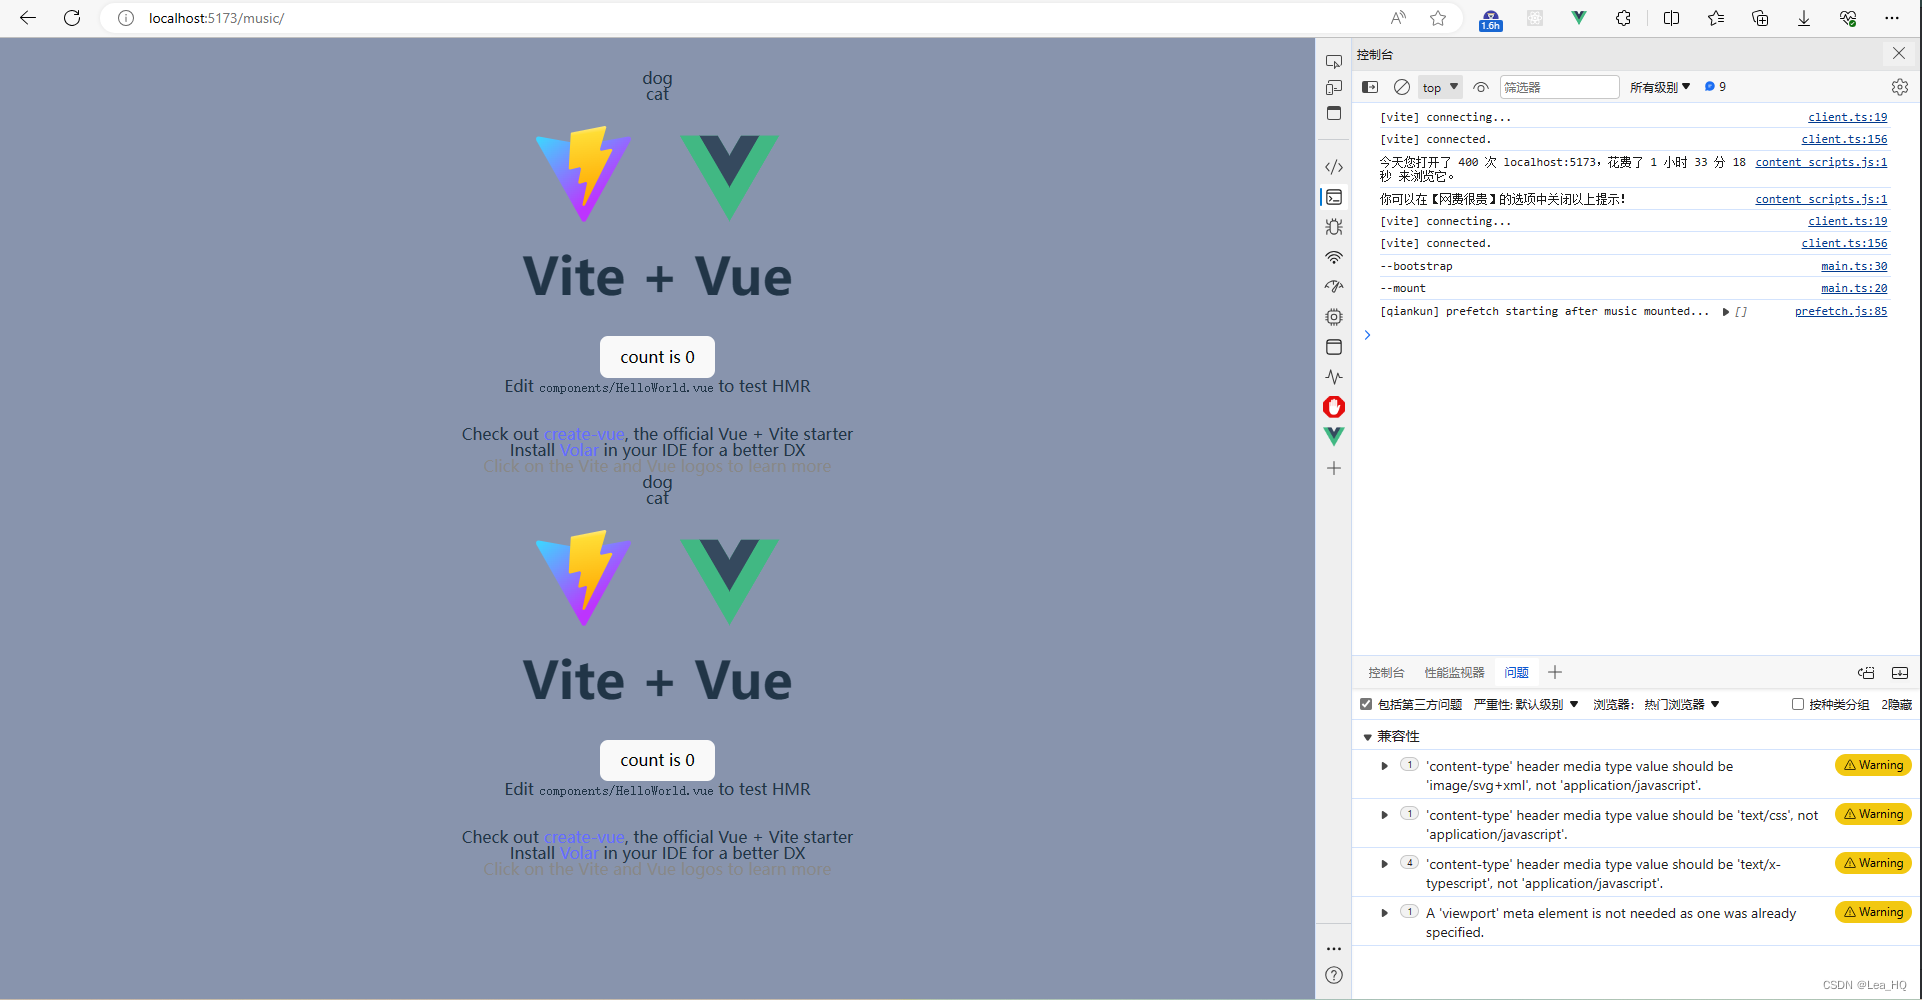This screenshot has height=1000, width=1922.
Task: View site information icon in address bar
Action: tap(126, 18)
